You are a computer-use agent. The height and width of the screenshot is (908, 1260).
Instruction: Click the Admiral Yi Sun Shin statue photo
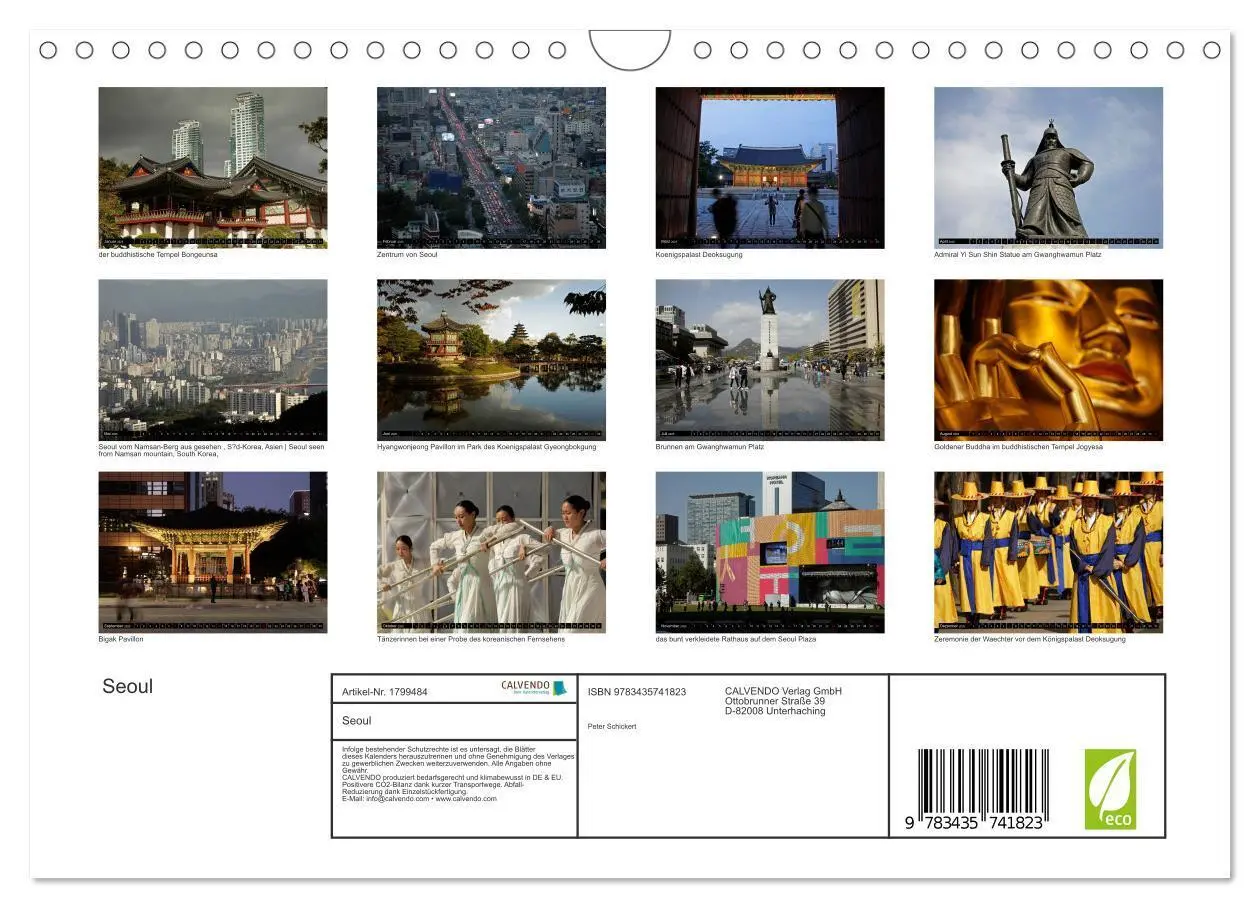(1049, 167)
